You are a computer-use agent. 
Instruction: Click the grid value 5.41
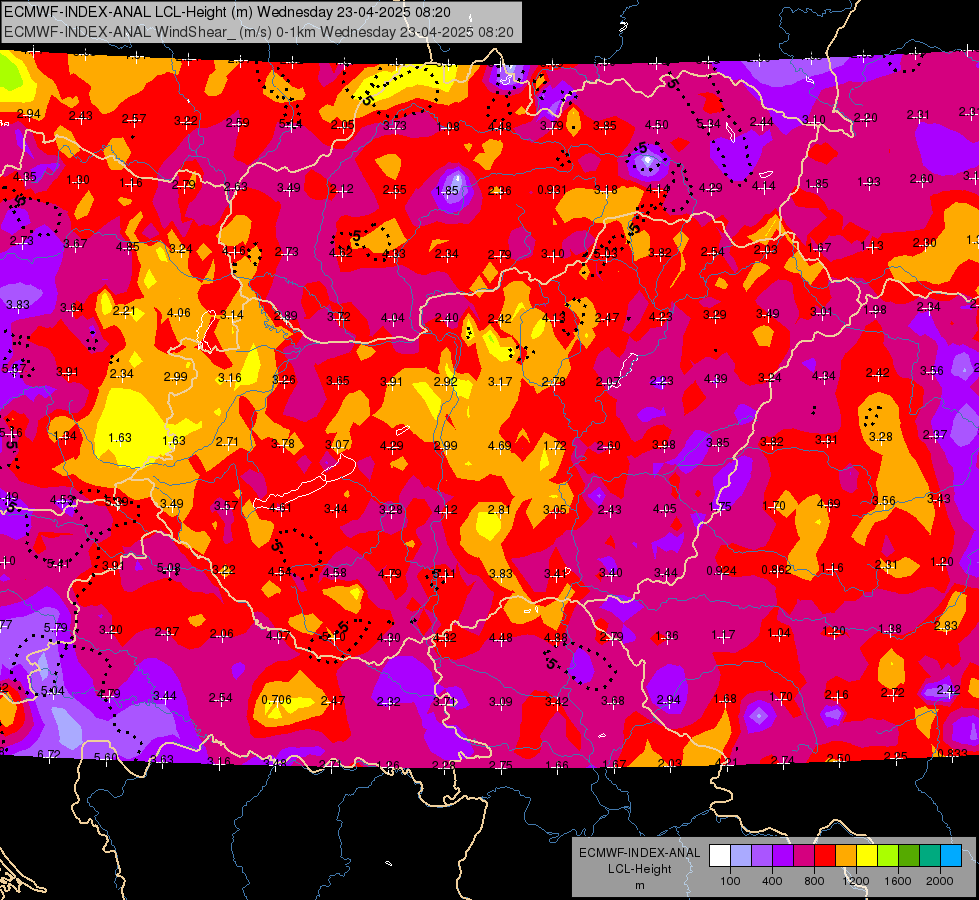point(59,564)
